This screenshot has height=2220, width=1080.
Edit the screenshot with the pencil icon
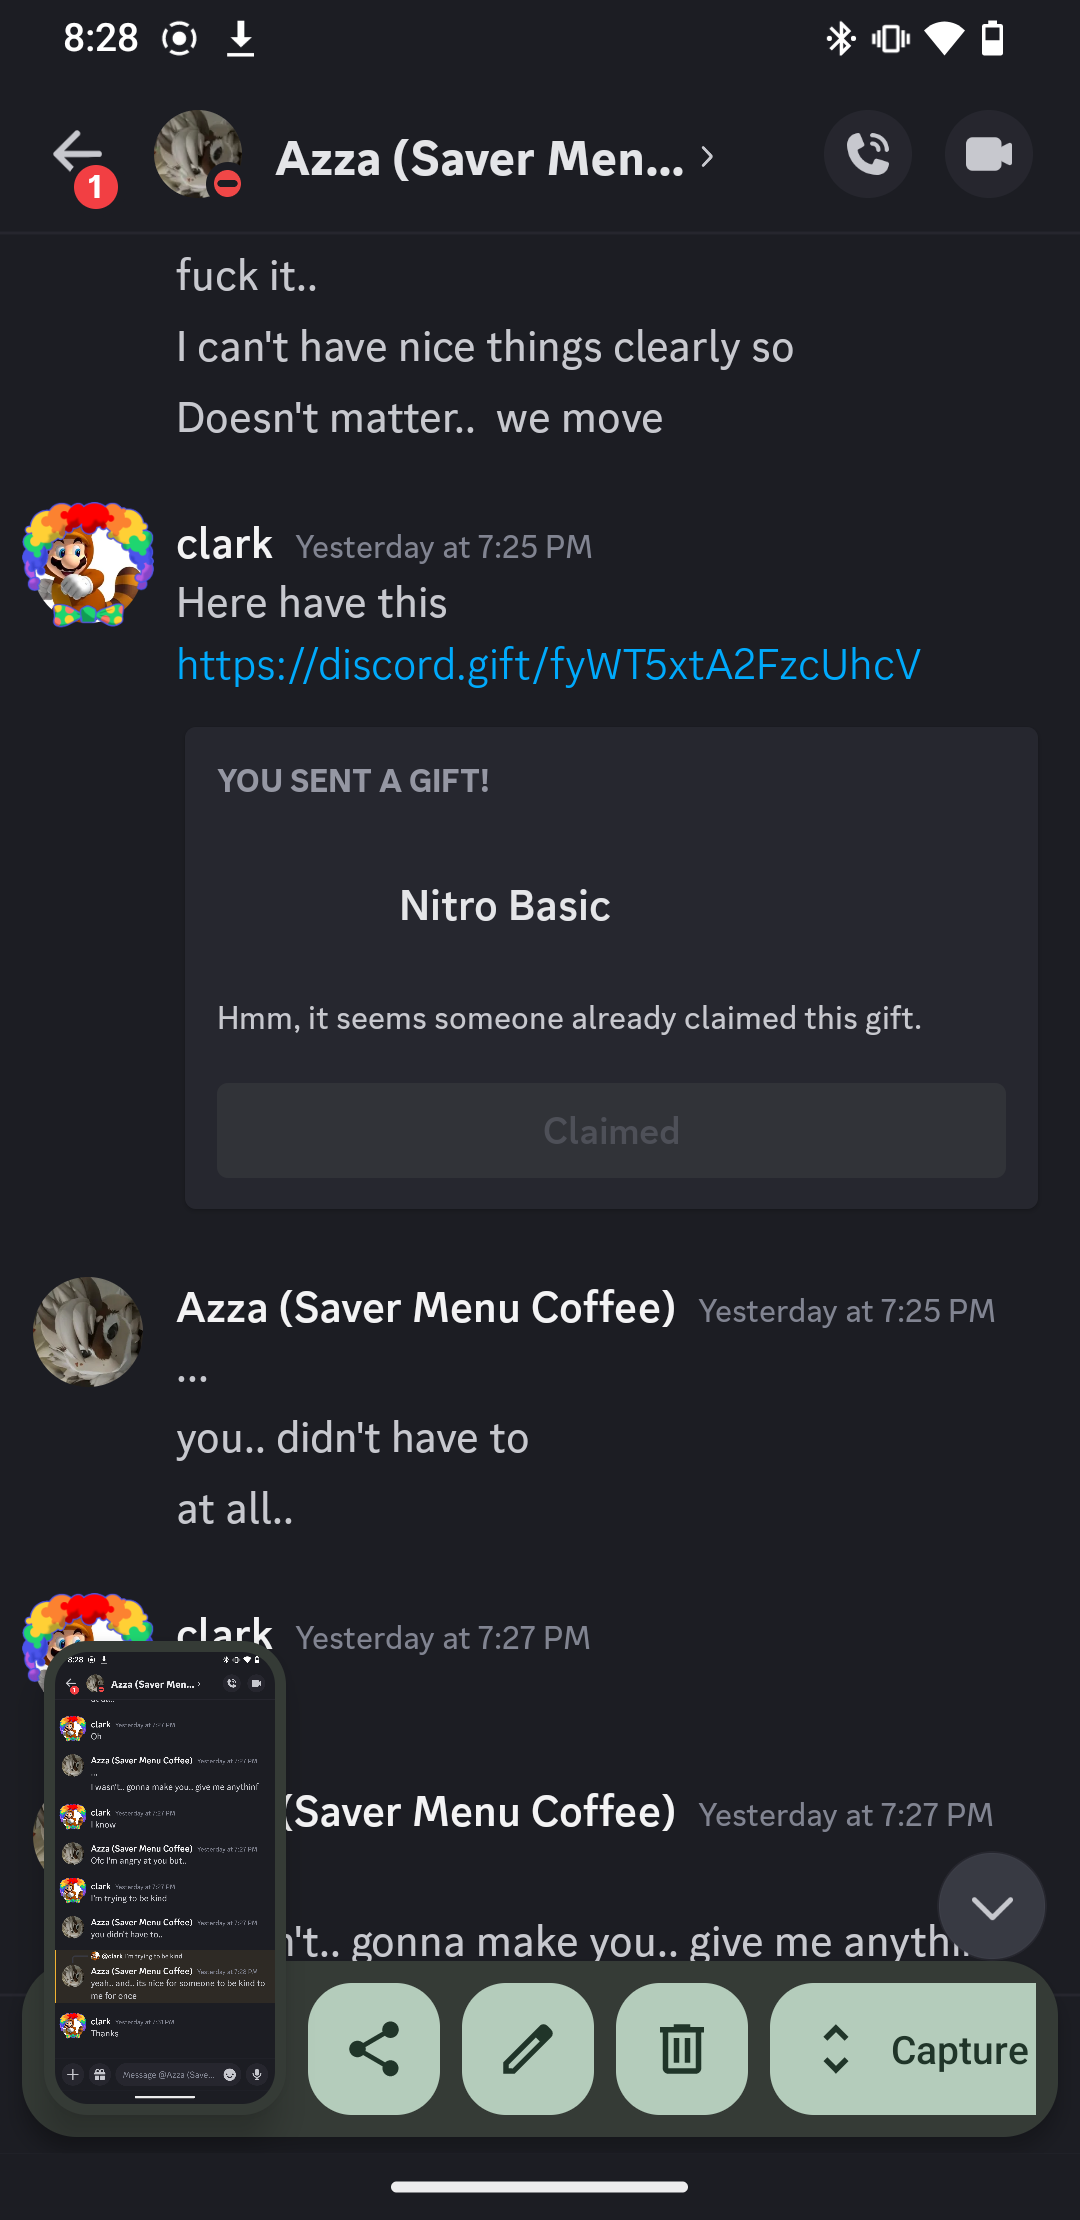(x=528, y=2049)
